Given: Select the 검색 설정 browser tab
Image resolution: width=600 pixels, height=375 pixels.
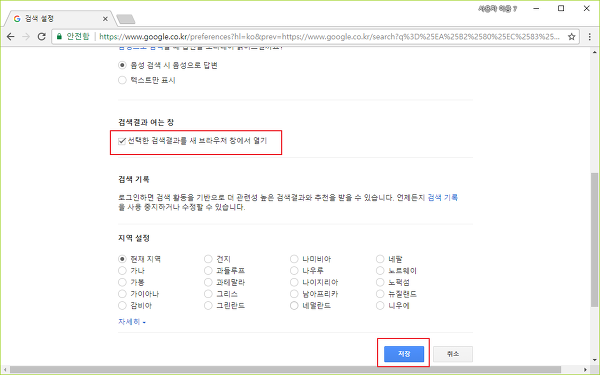Looking at the screenshot, I should (59, 19).
